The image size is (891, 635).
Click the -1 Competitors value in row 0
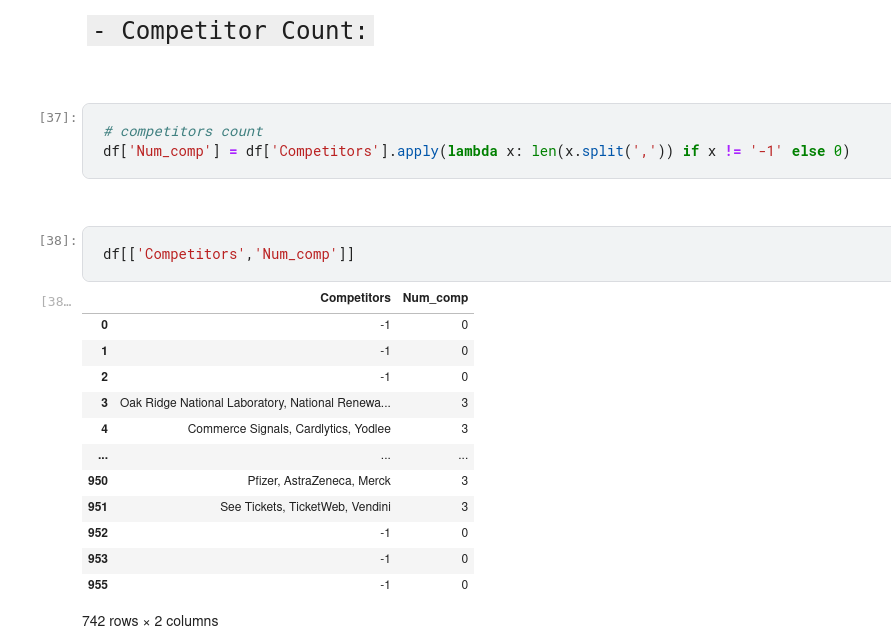[385, 325]
